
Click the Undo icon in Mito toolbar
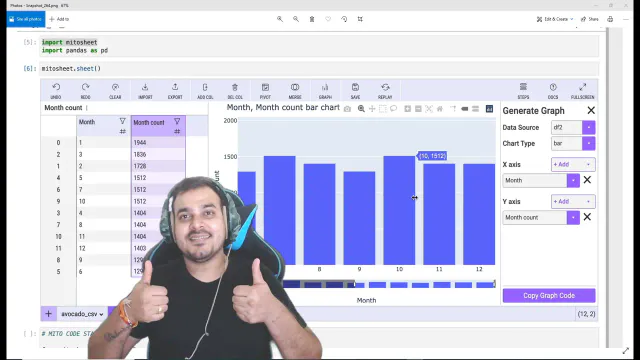56,87
